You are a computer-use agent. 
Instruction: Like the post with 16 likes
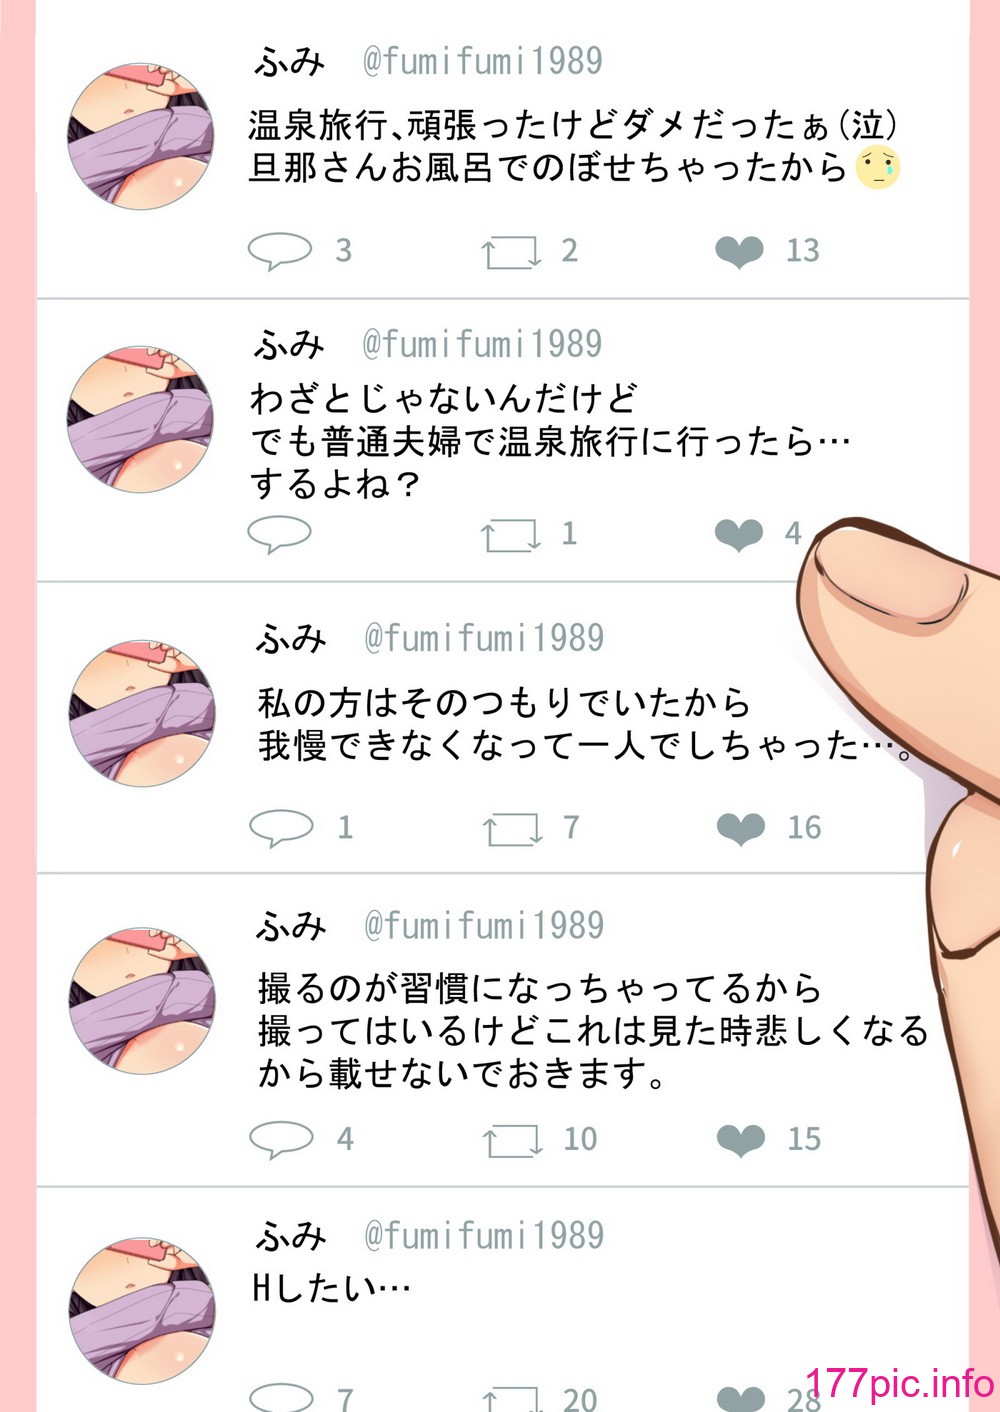(741, 829)
